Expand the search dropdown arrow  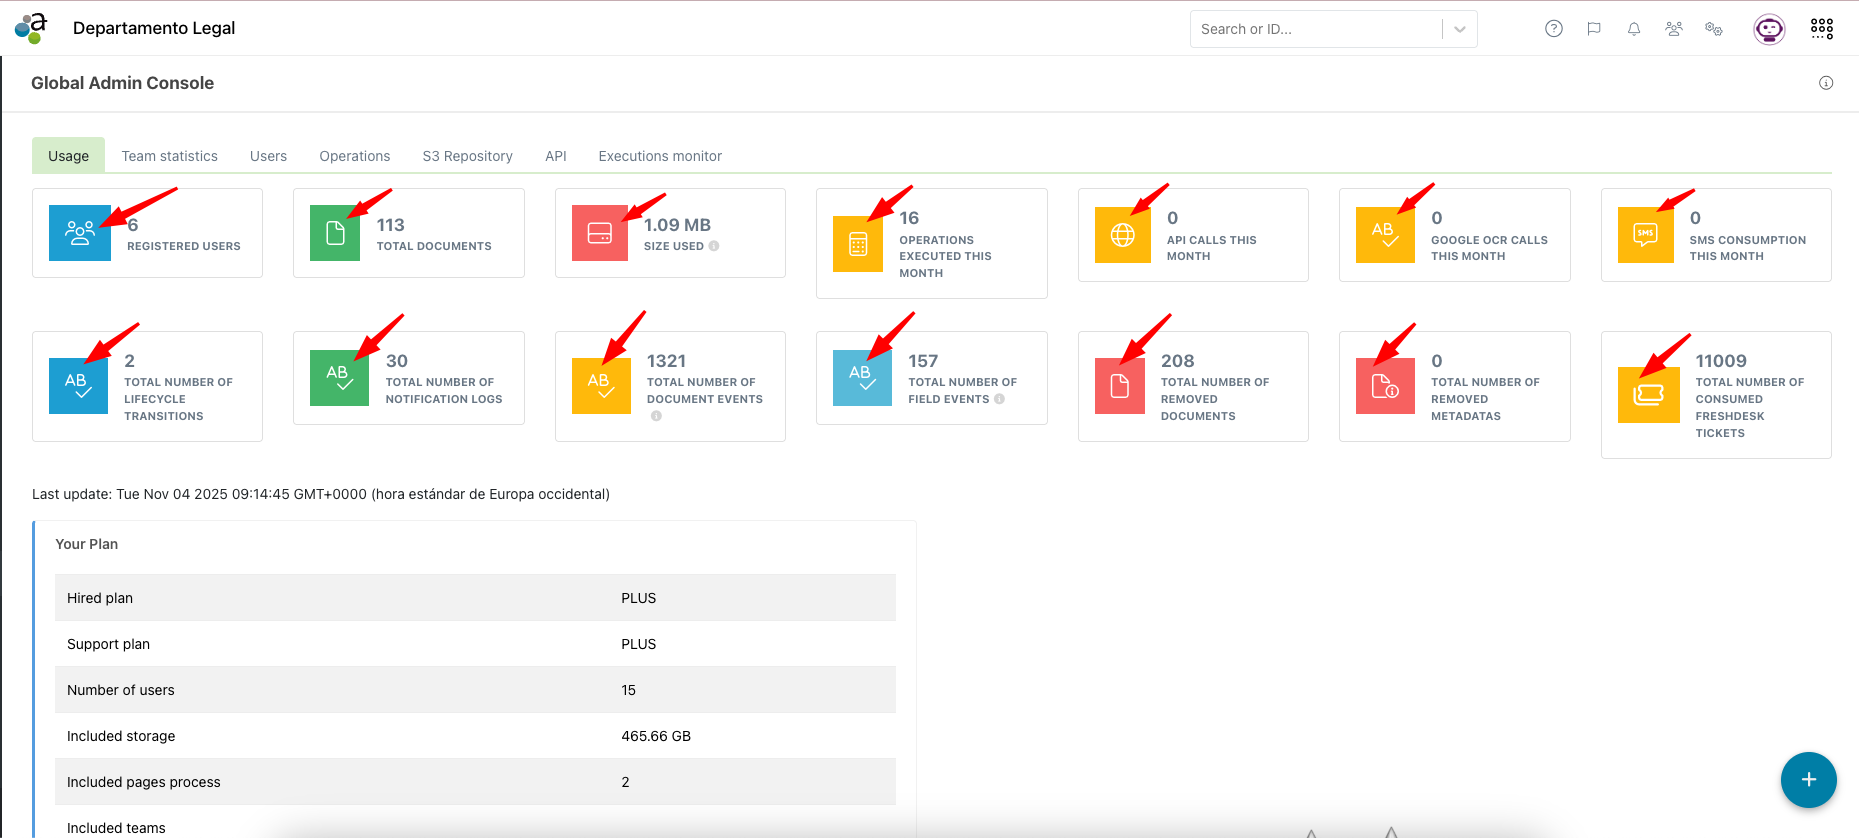coord(1460,29)
